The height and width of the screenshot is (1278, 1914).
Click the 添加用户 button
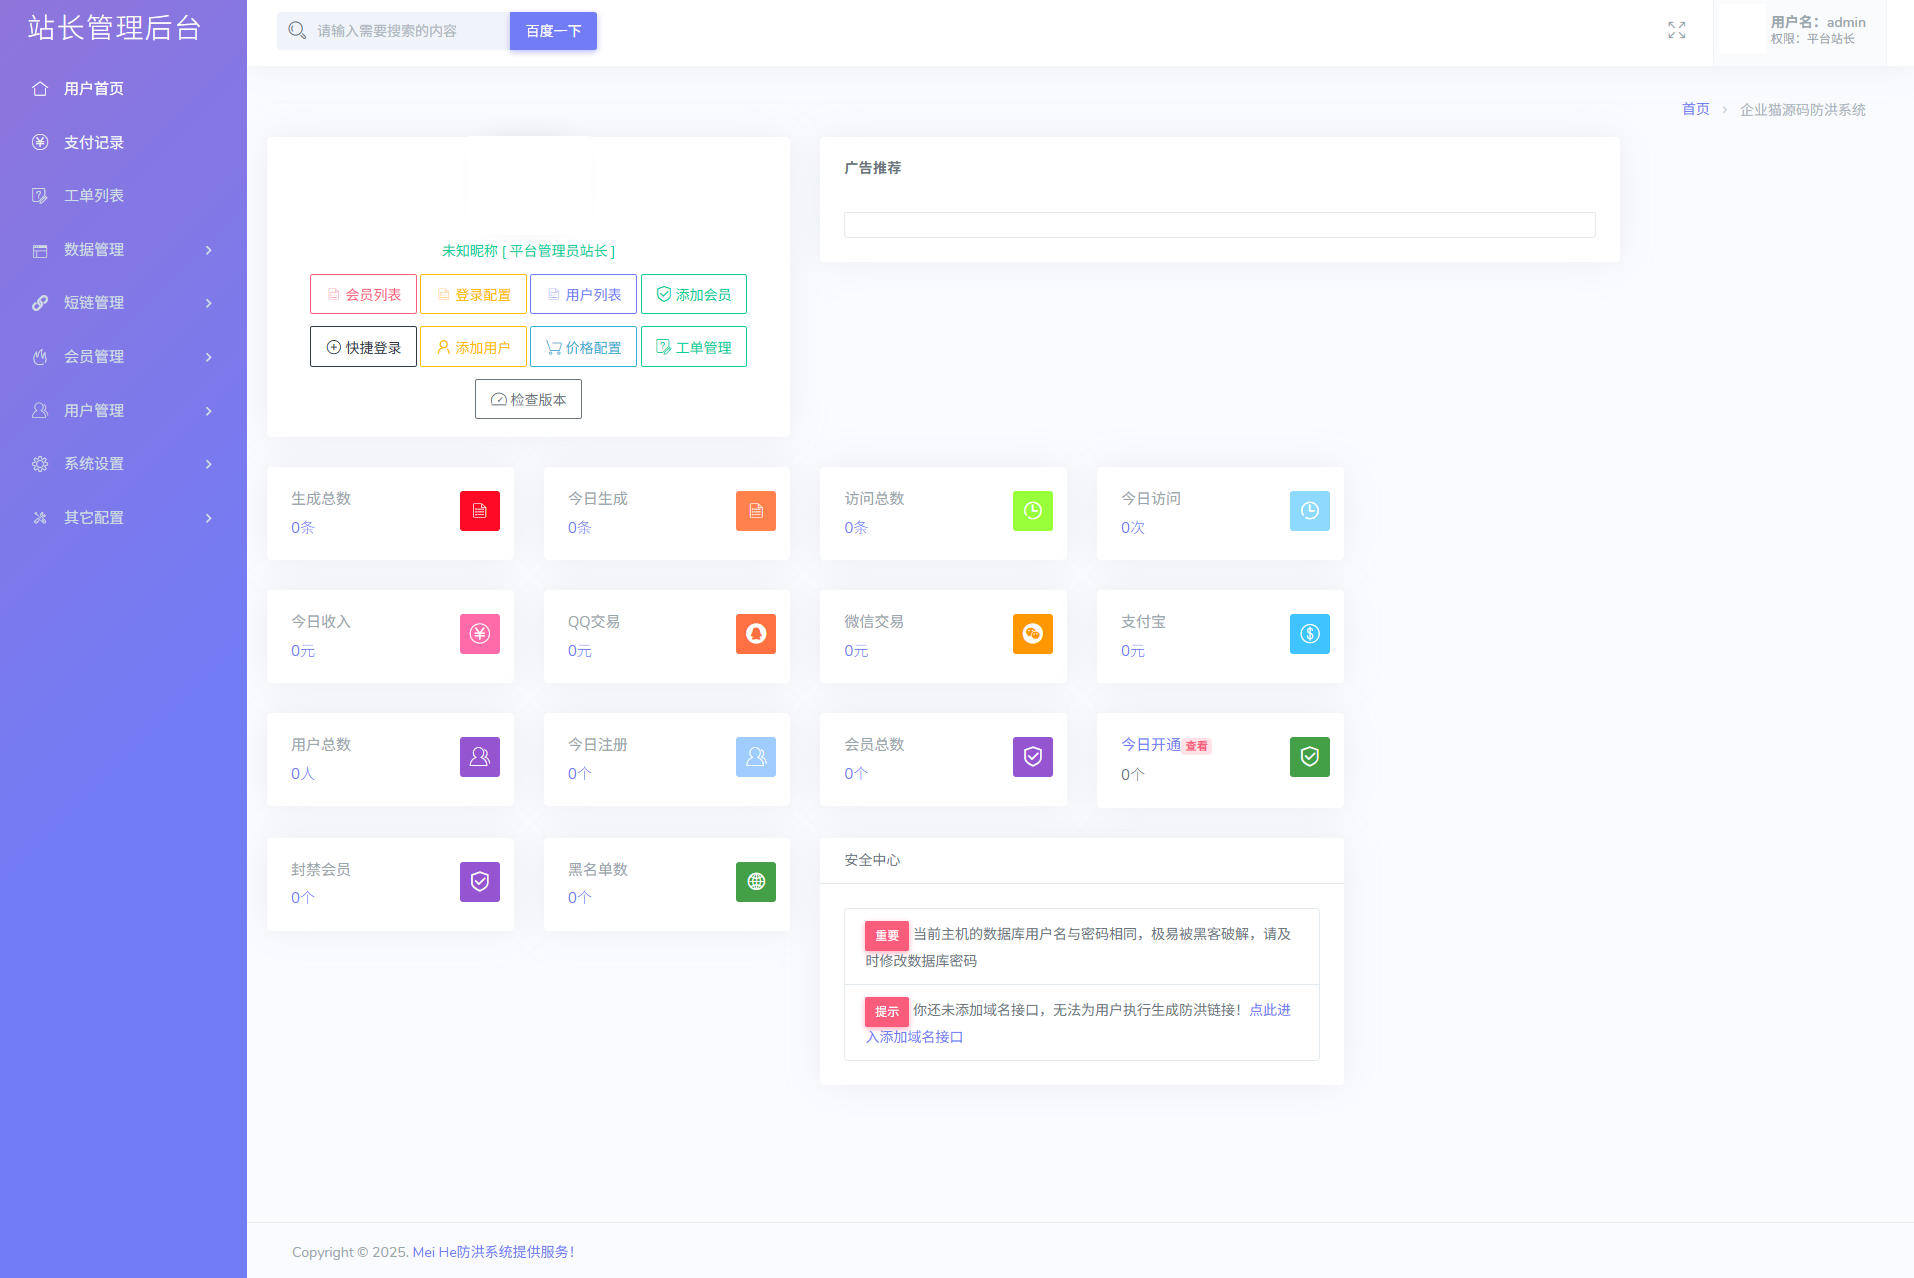coord(473,347)
